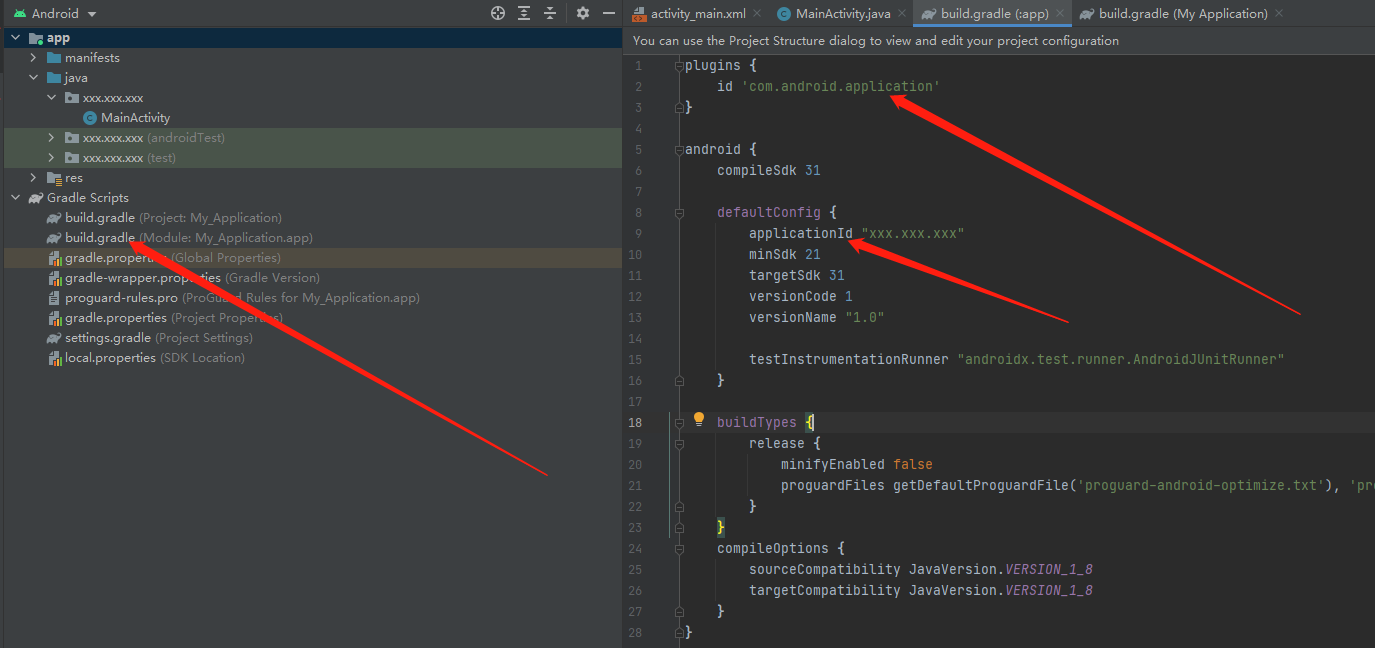The width and height of the screenshot is (1375, 648).
Task: Close the build.gradle (:app) tab
Action: tap(1059, 14)
